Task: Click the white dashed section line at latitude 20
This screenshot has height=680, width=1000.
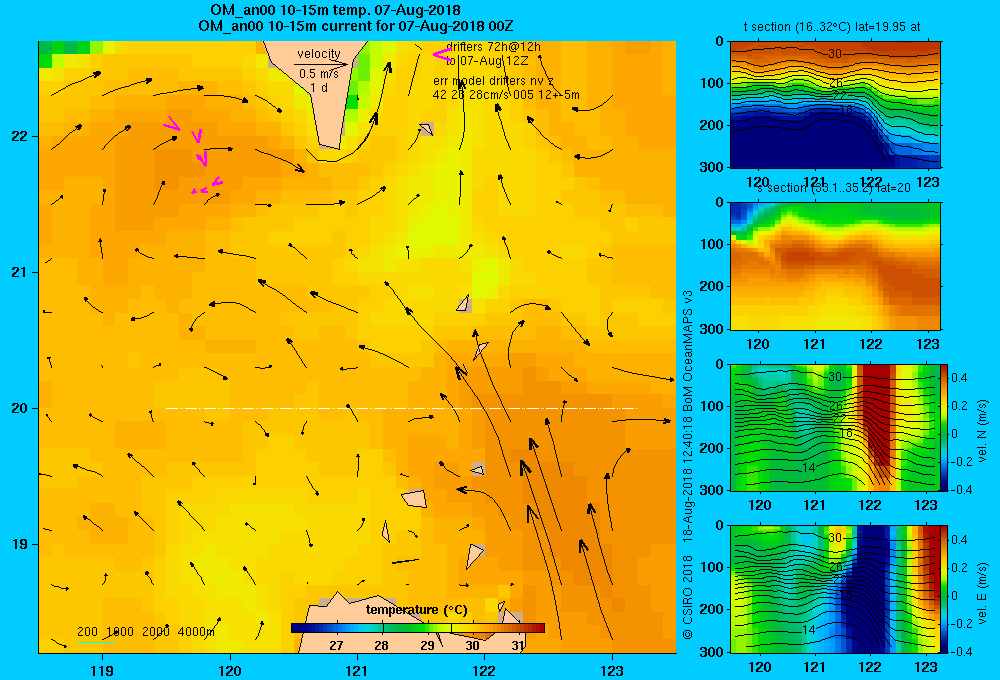Action: (401, 408)
